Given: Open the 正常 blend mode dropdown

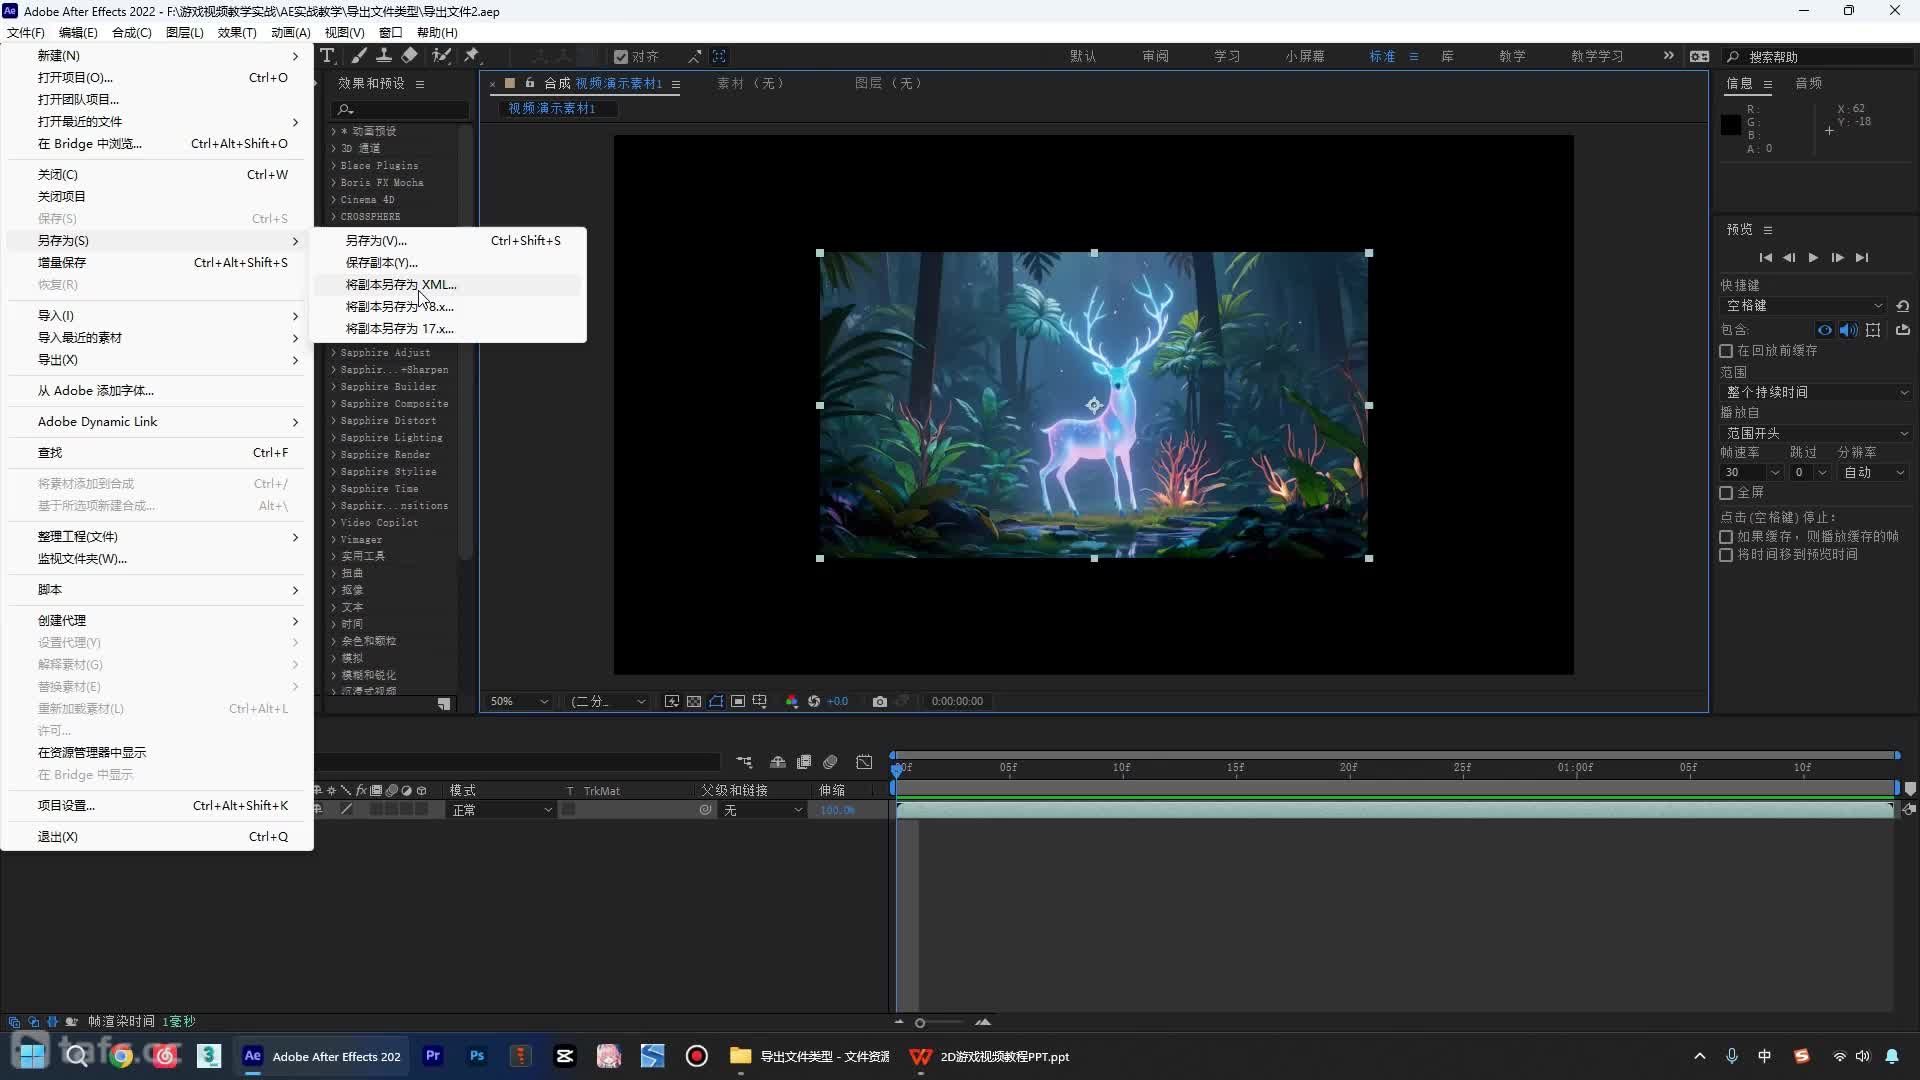Looking at the screenshot, I should click(501, 810).
